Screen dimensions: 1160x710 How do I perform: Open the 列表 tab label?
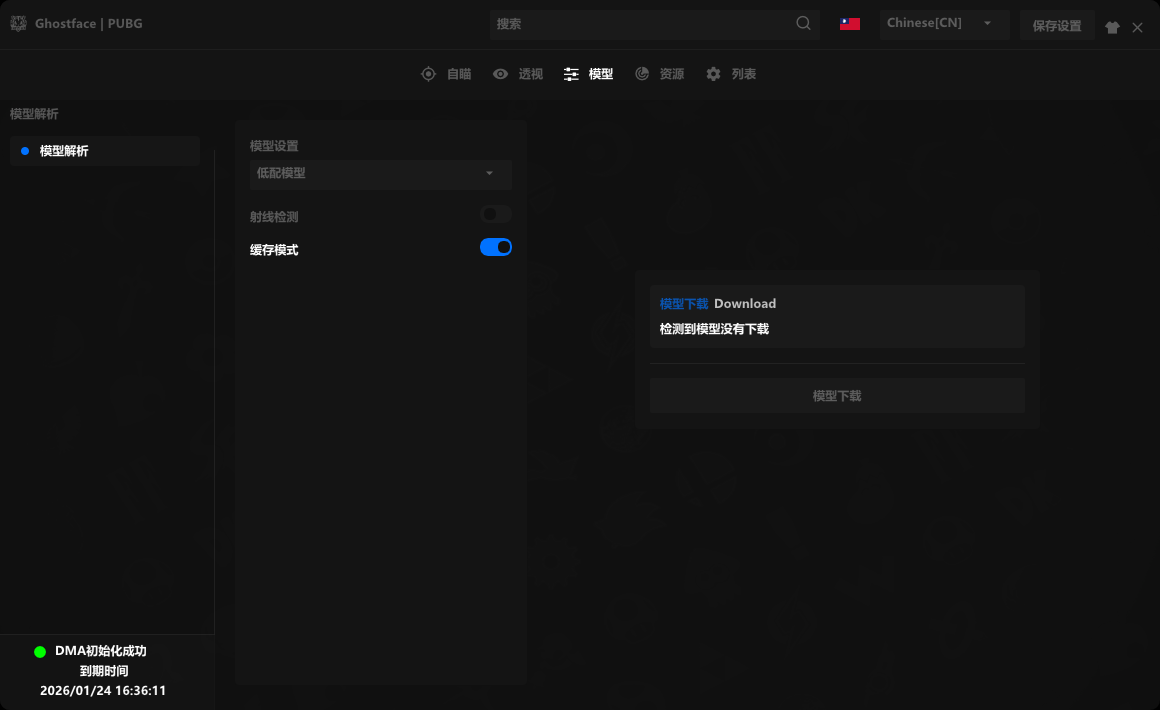pos(744,74)
